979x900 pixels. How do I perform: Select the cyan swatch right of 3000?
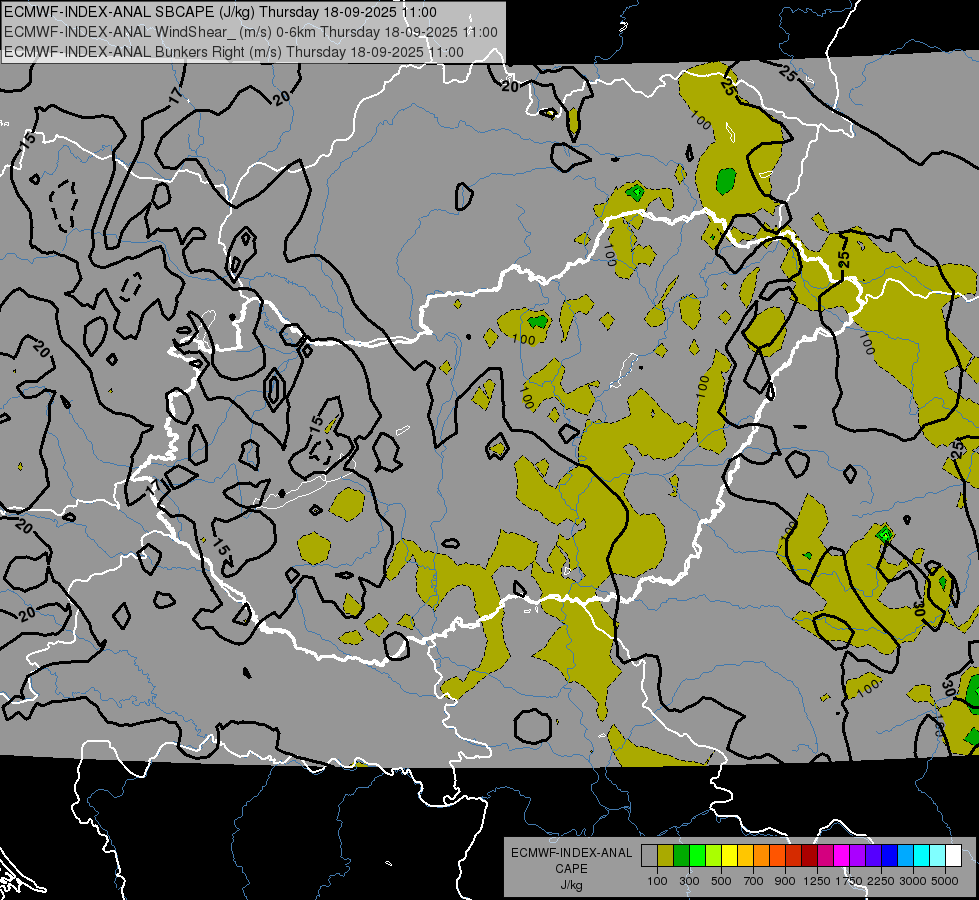[922, 856]
